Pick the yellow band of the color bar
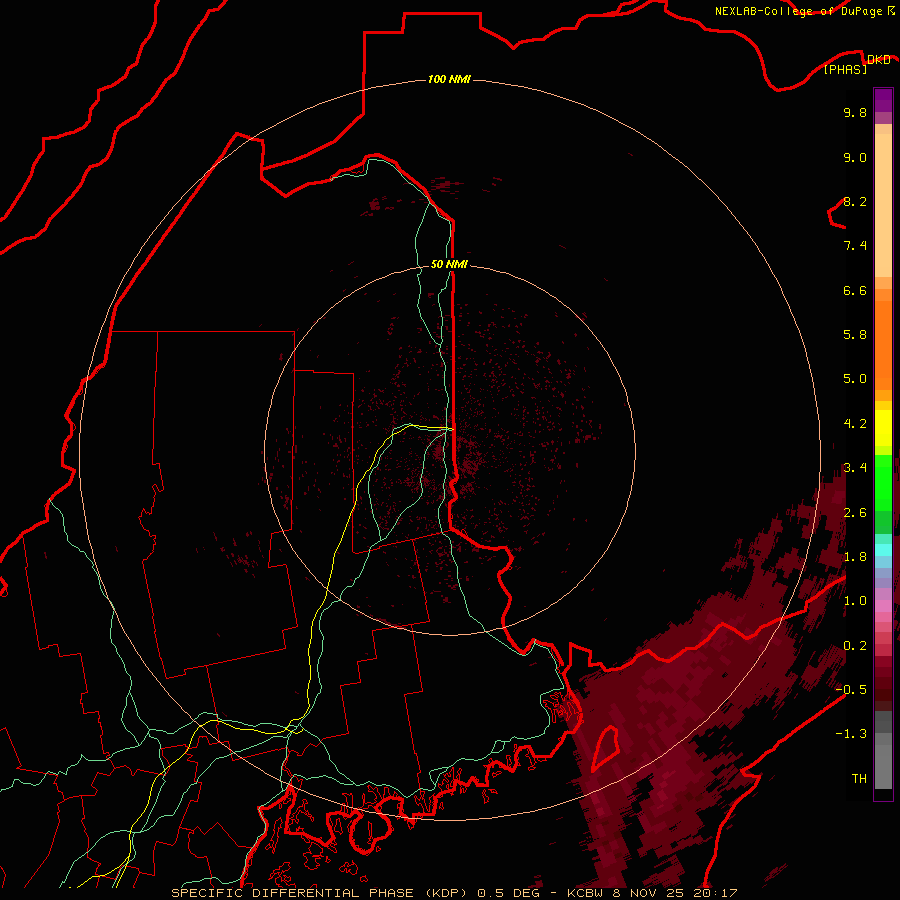900x900 pixels. click(x=883, y=428)
